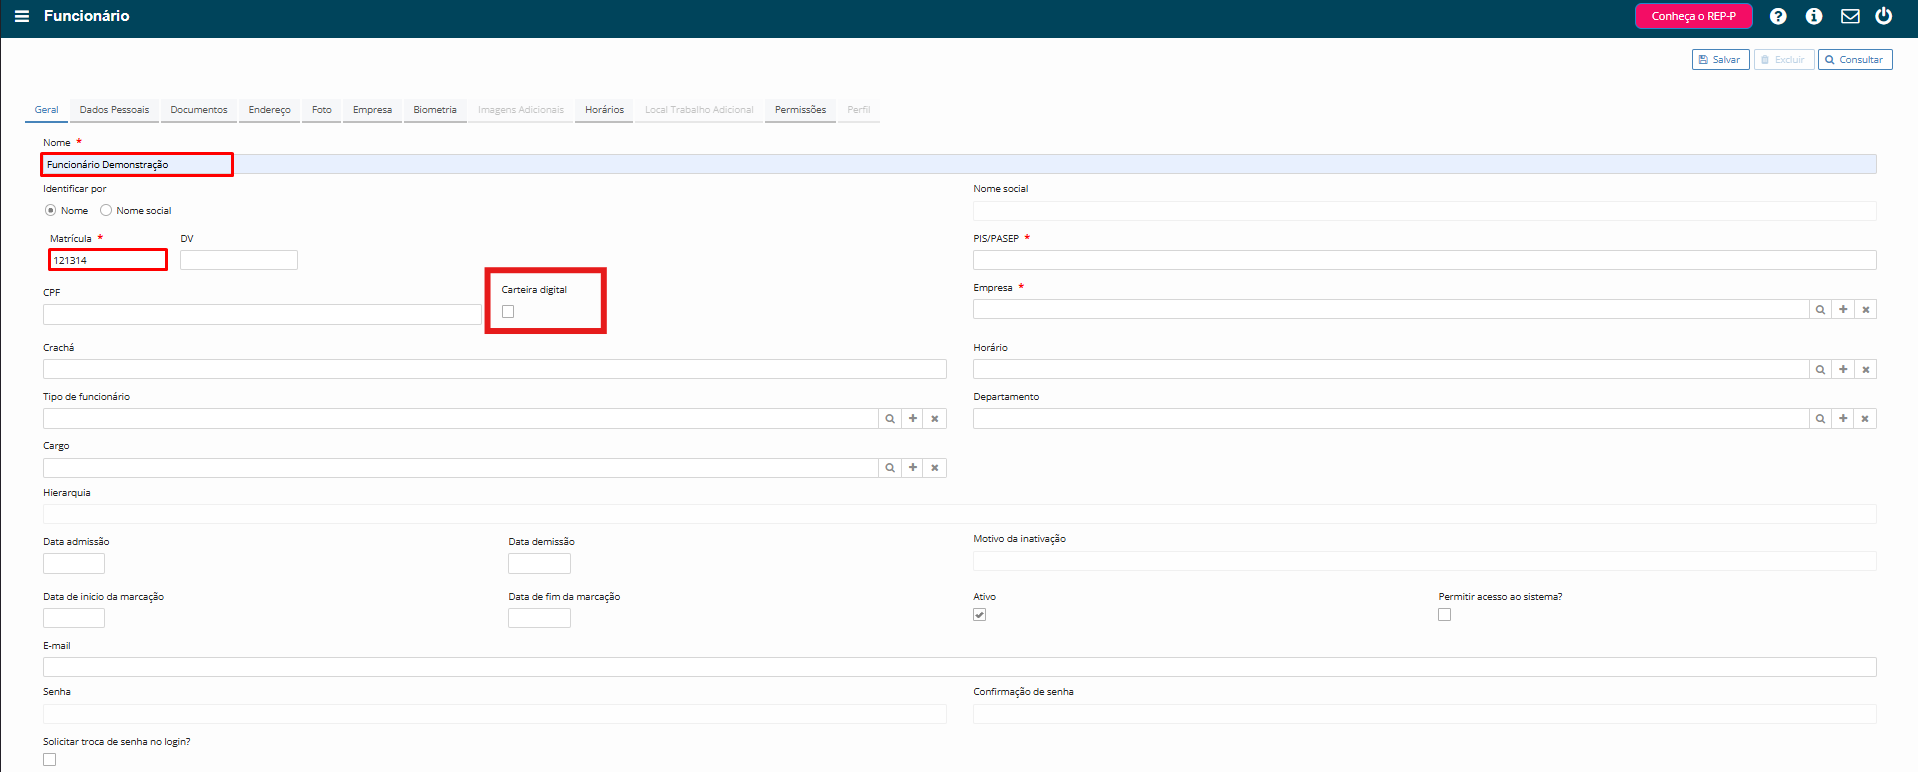
Task: Click the Matrícula input field
Action: [108, 260]
